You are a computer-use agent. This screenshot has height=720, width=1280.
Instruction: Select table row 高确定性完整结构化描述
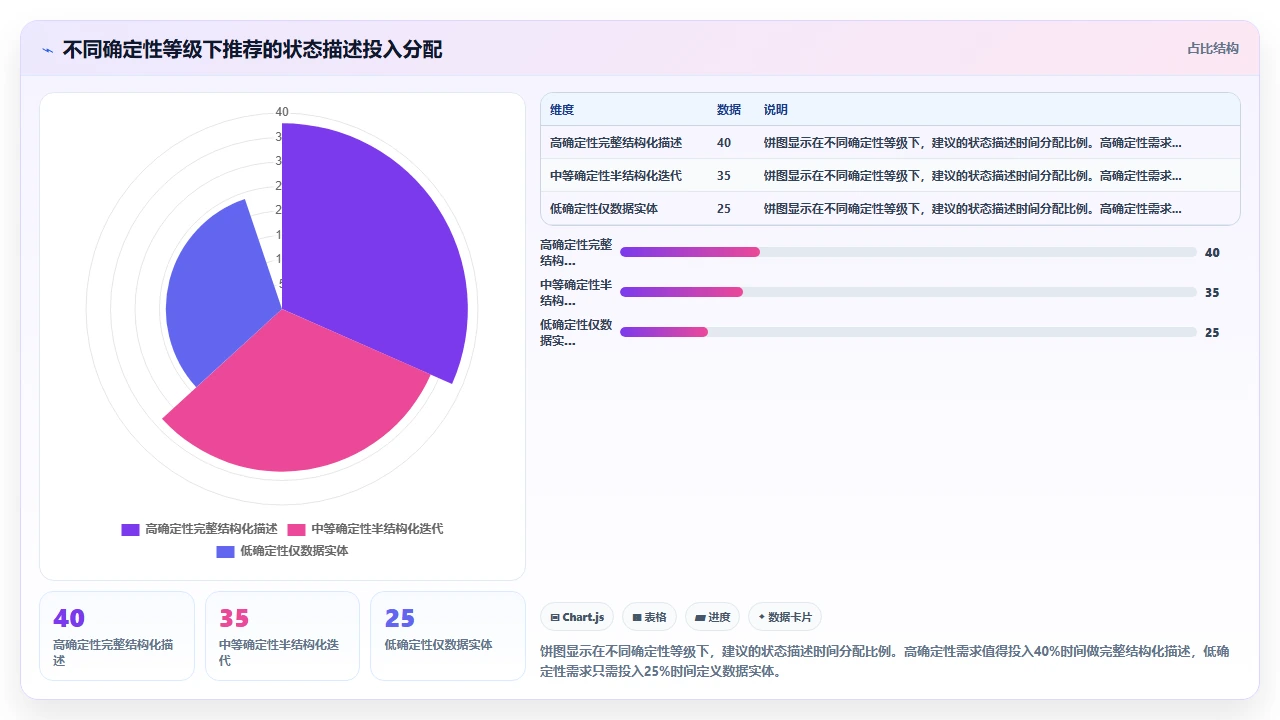click(x=890, y=143)
